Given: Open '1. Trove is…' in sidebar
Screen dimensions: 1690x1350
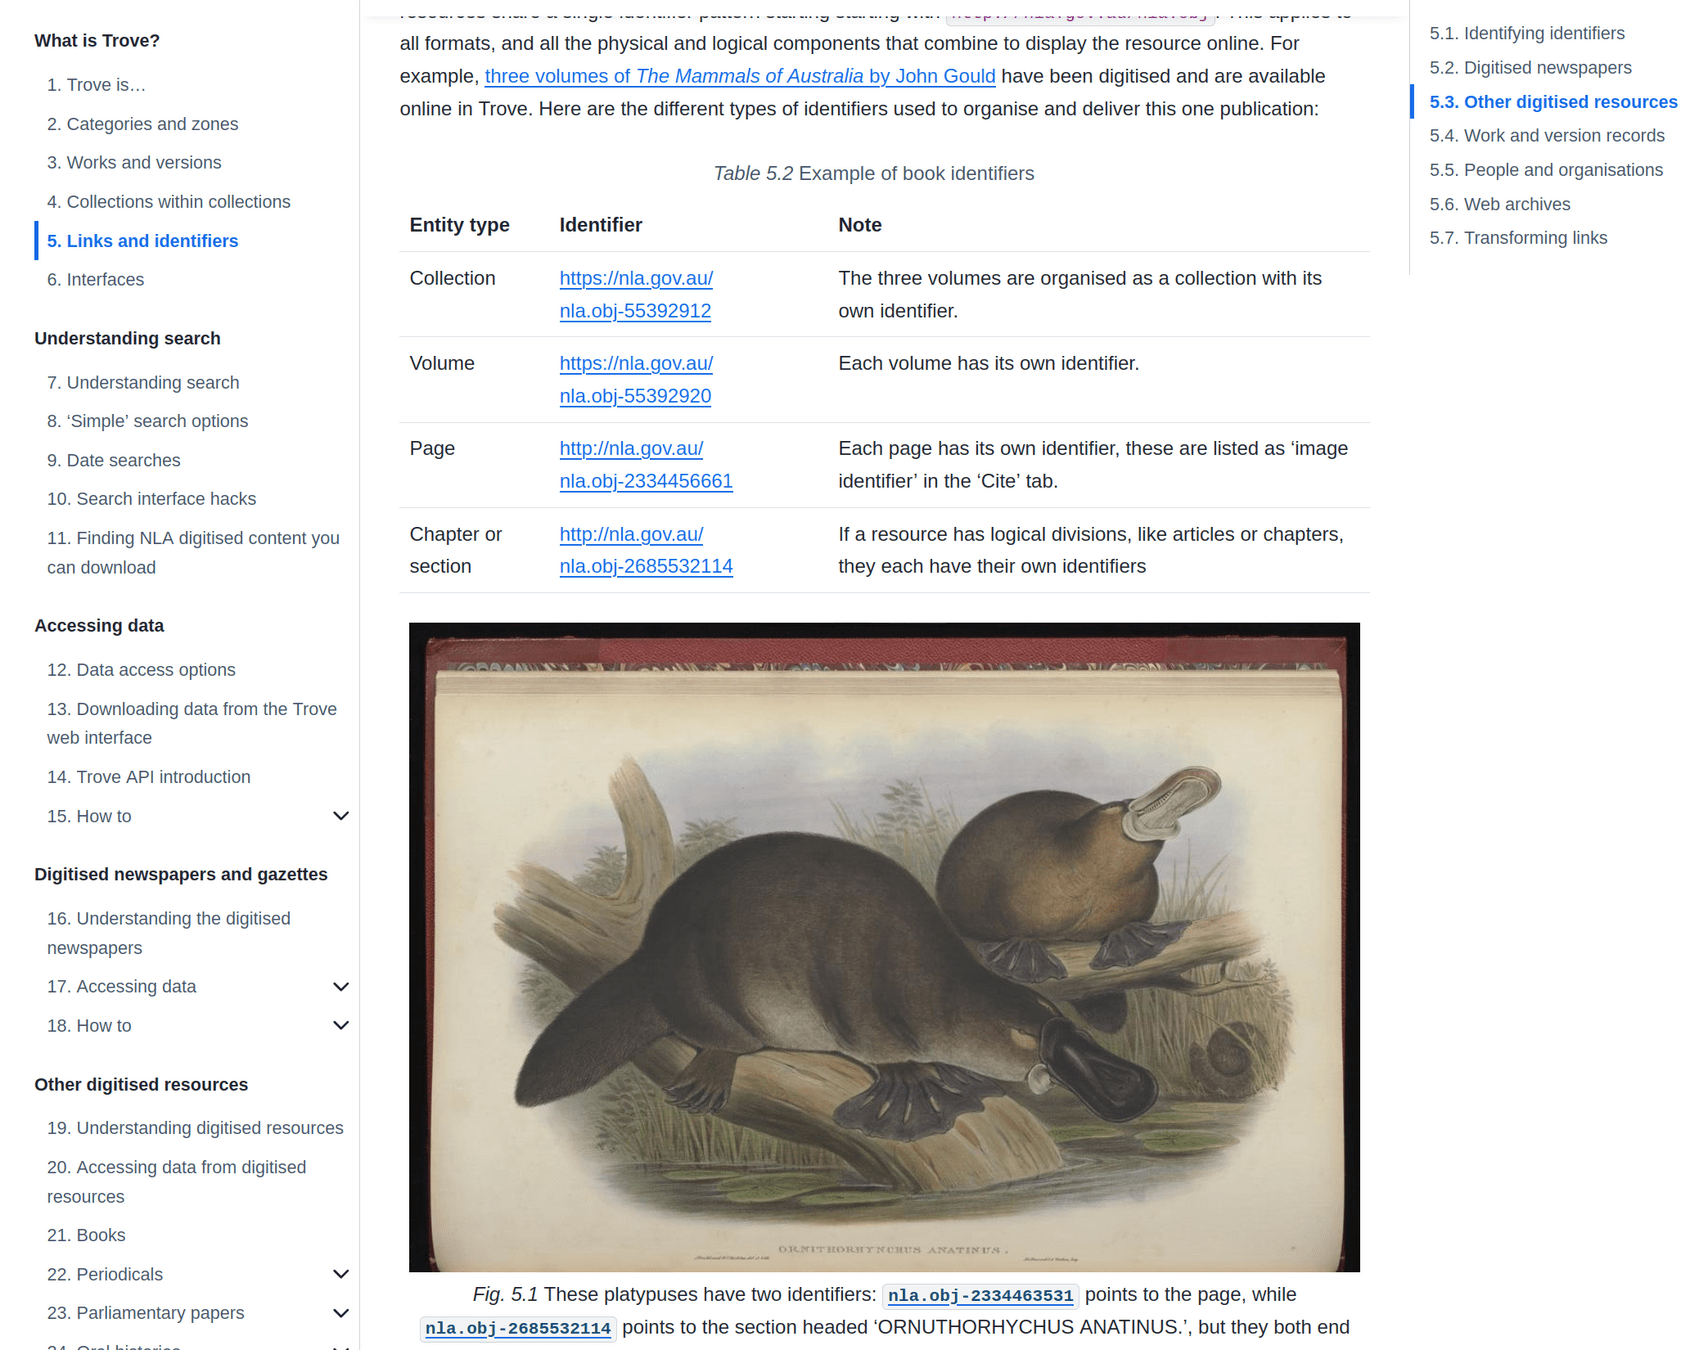Looking at the screenshot, I should coord(96,85).
